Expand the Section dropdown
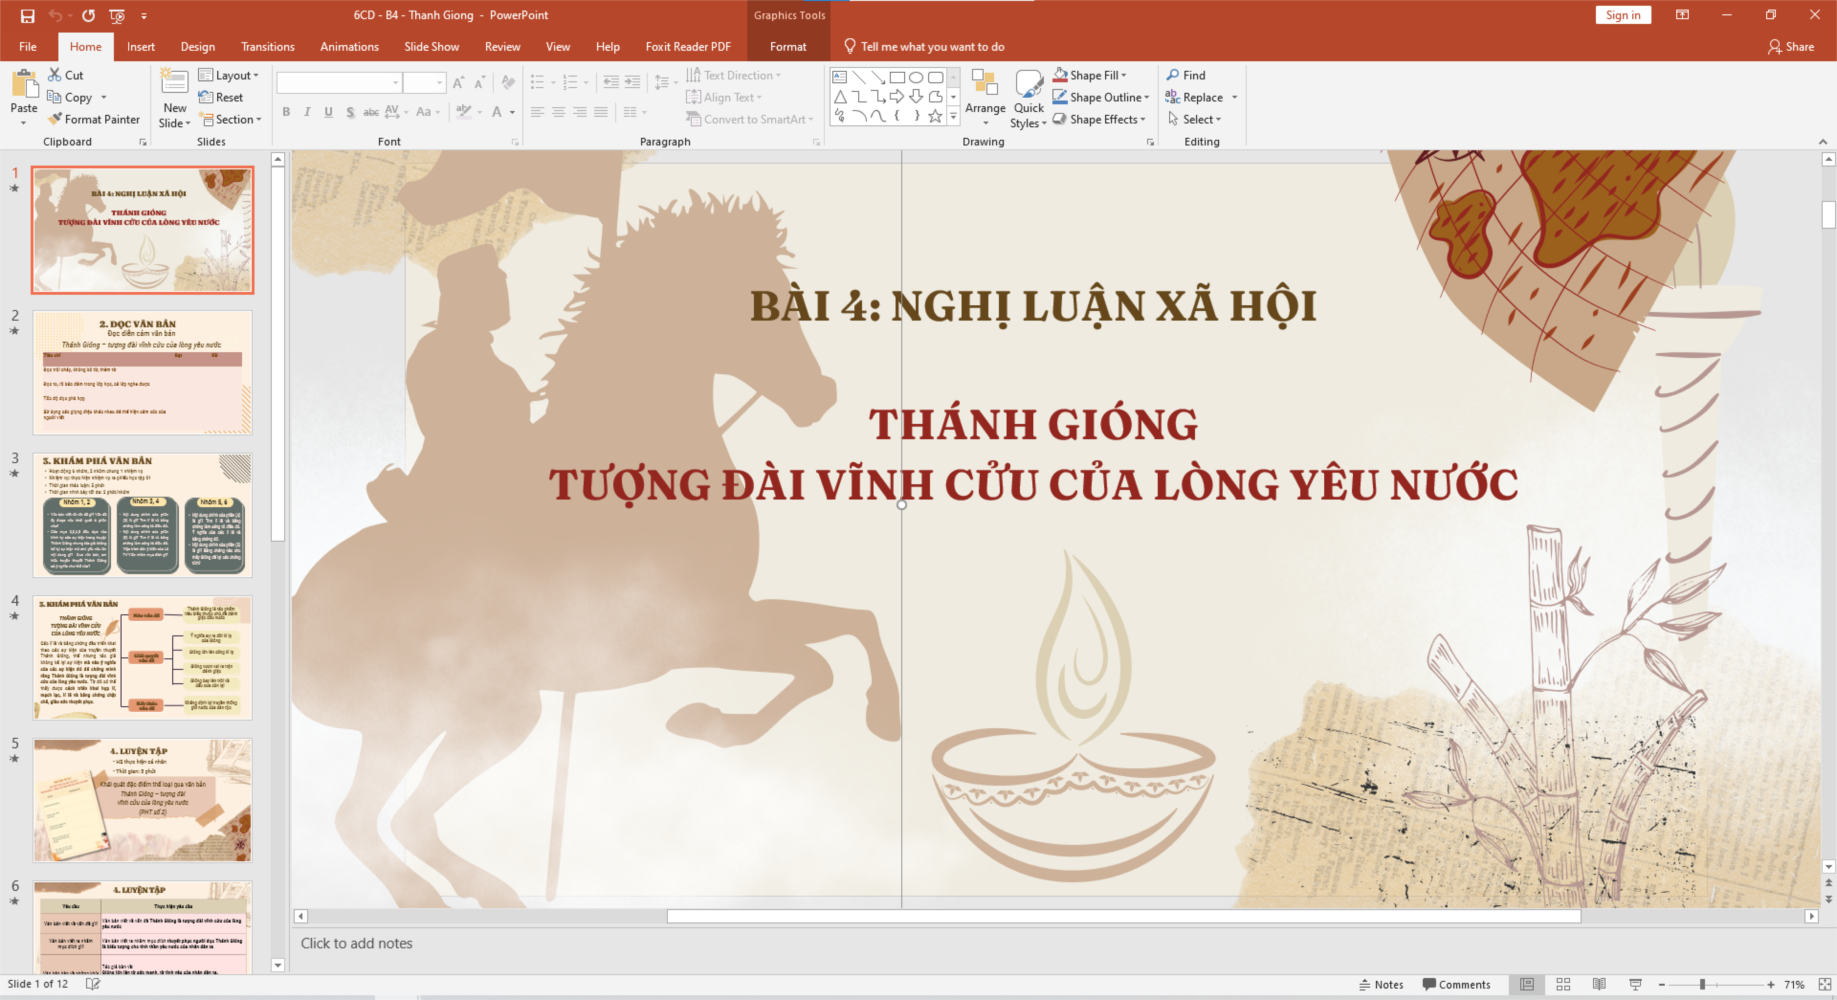1837x1000 pixels. click(x=230, y=119)
